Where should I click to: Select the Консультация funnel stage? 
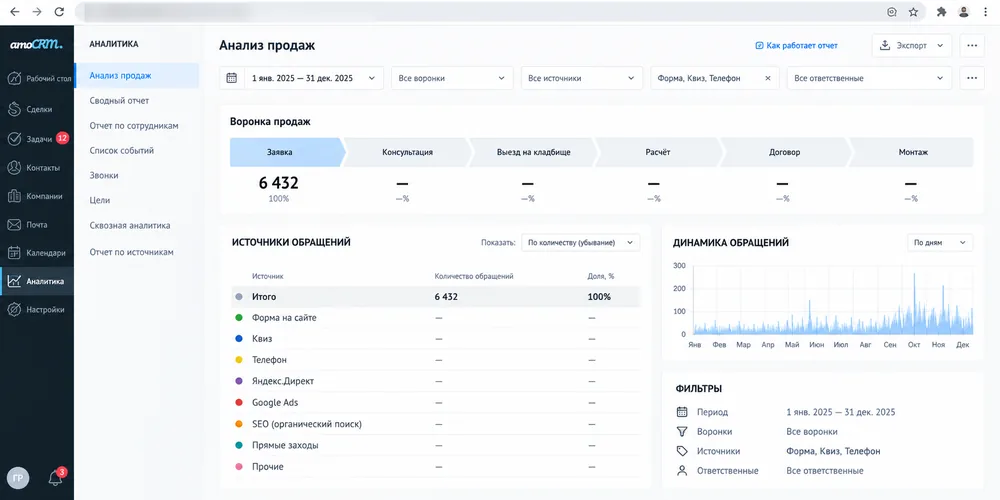click(x=408, y=152)
